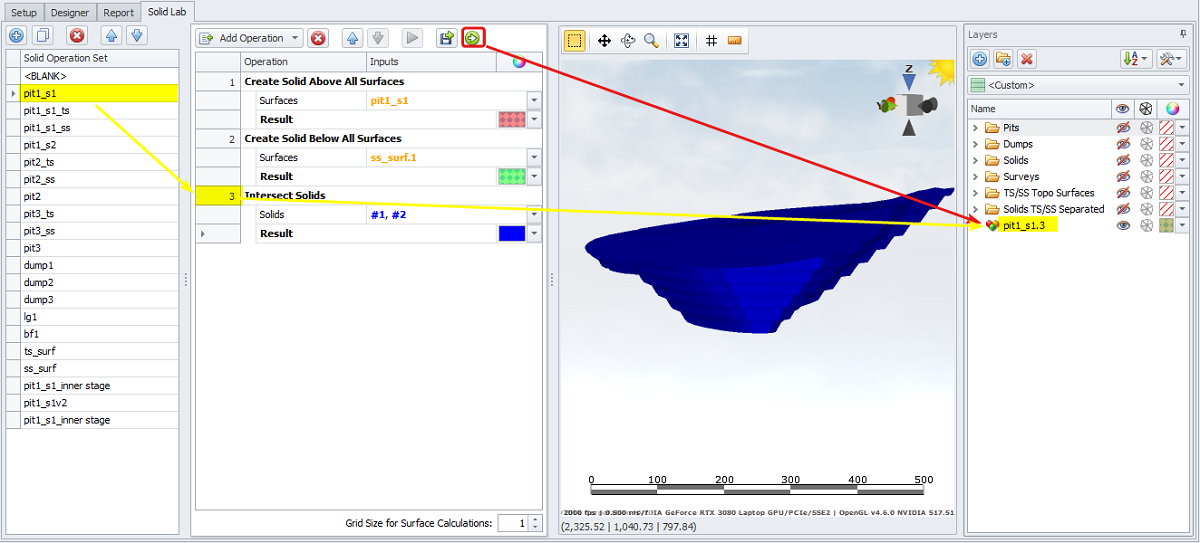Screen dimensions: 1200x543
Task: Show the Pits layer via eye icon
Action: [x=1123, y=128]
